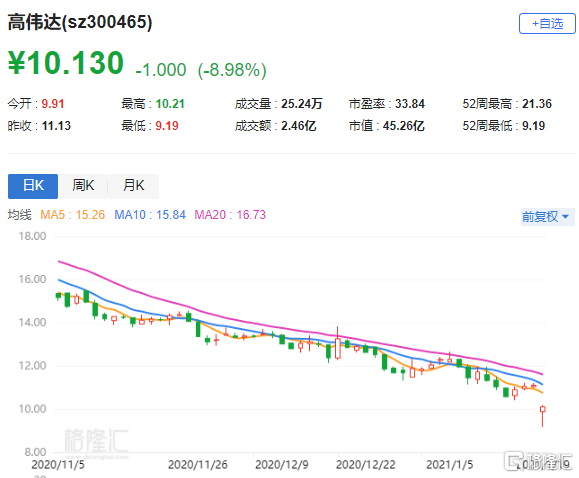Click the 52周最低 value next to its label
This screenshot has width=579, height=478.
(x=534, y=126)
